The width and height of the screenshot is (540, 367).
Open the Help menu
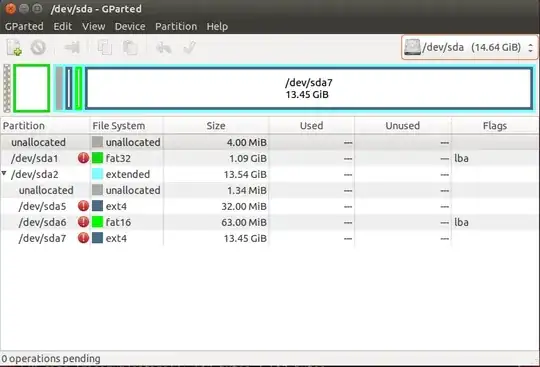click(x=217, y=27)
